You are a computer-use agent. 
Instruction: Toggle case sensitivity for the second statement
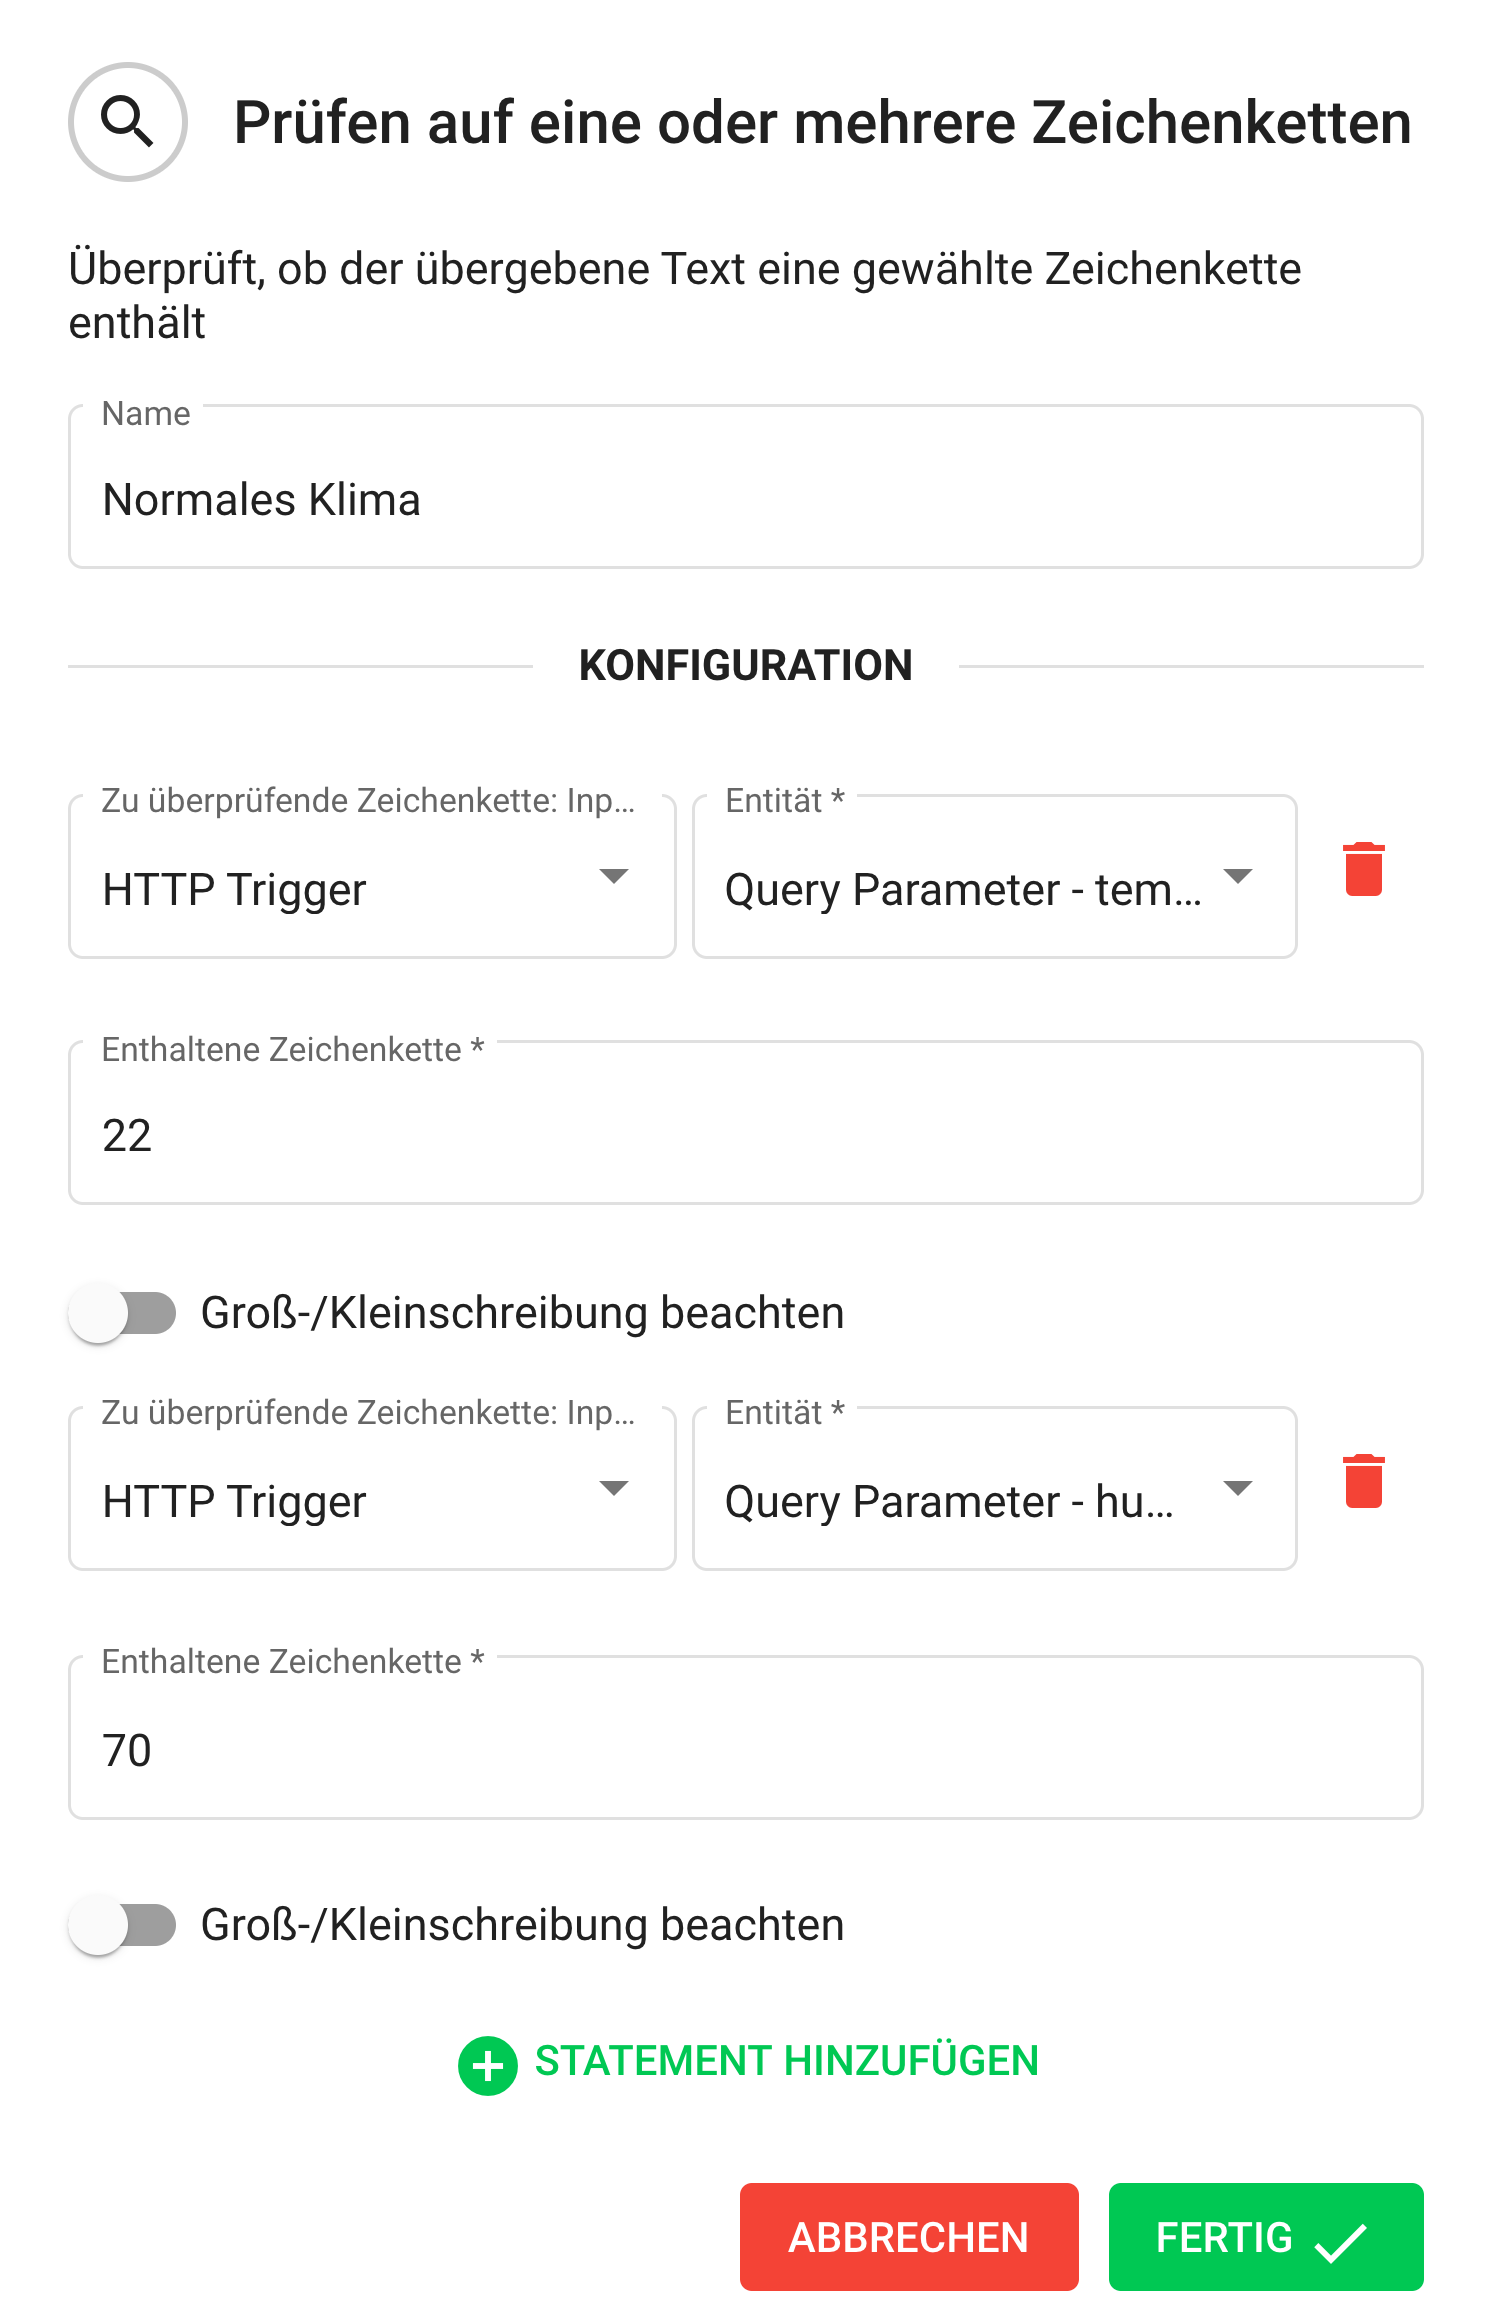122,1925
